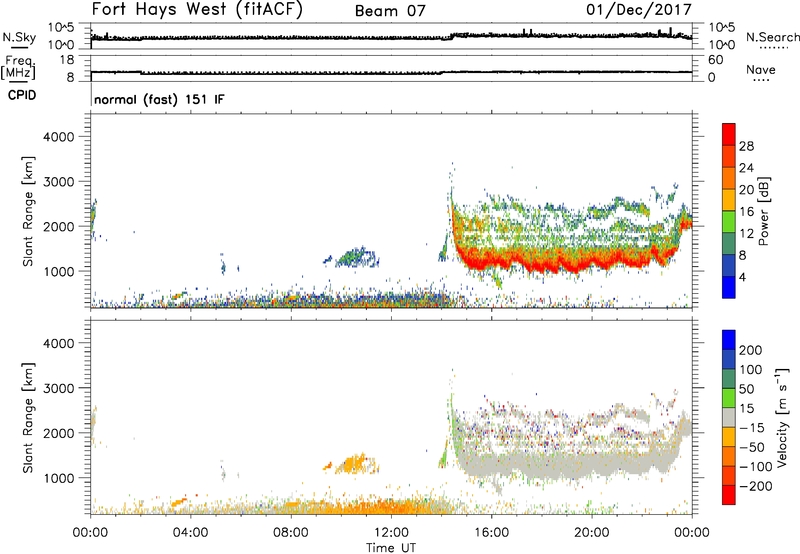Click the '200' Velocity colorbar tick label

751,350
